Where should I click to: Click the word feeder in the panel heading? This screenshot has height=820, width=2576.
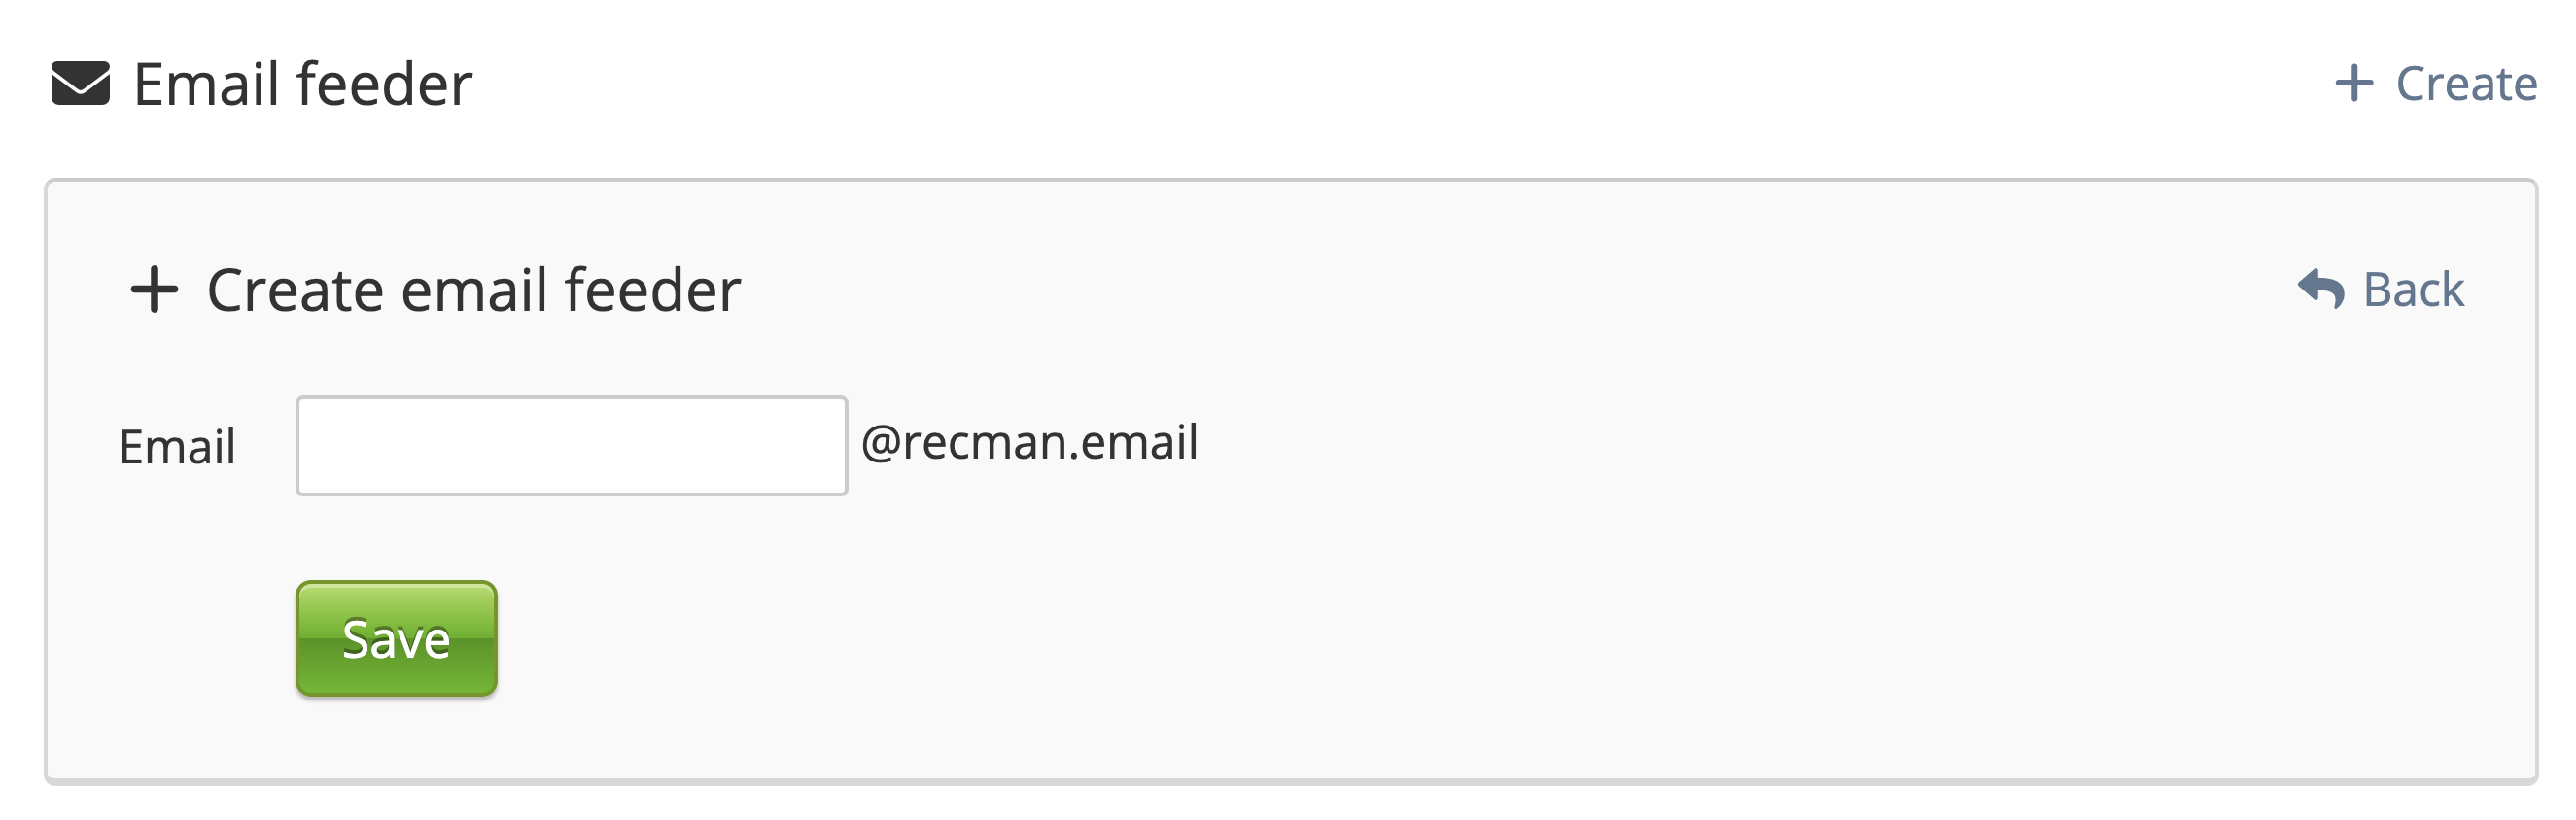click(x=652, y=290)
